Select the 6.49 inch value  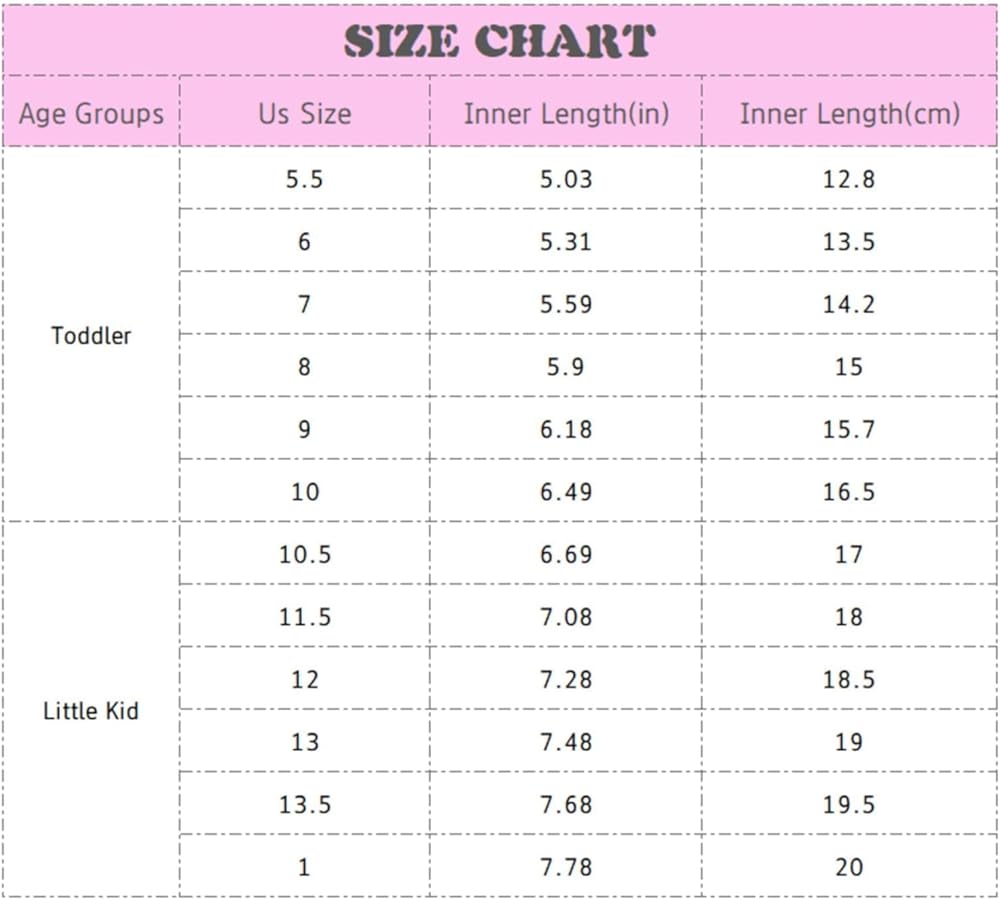coord(566,492)
